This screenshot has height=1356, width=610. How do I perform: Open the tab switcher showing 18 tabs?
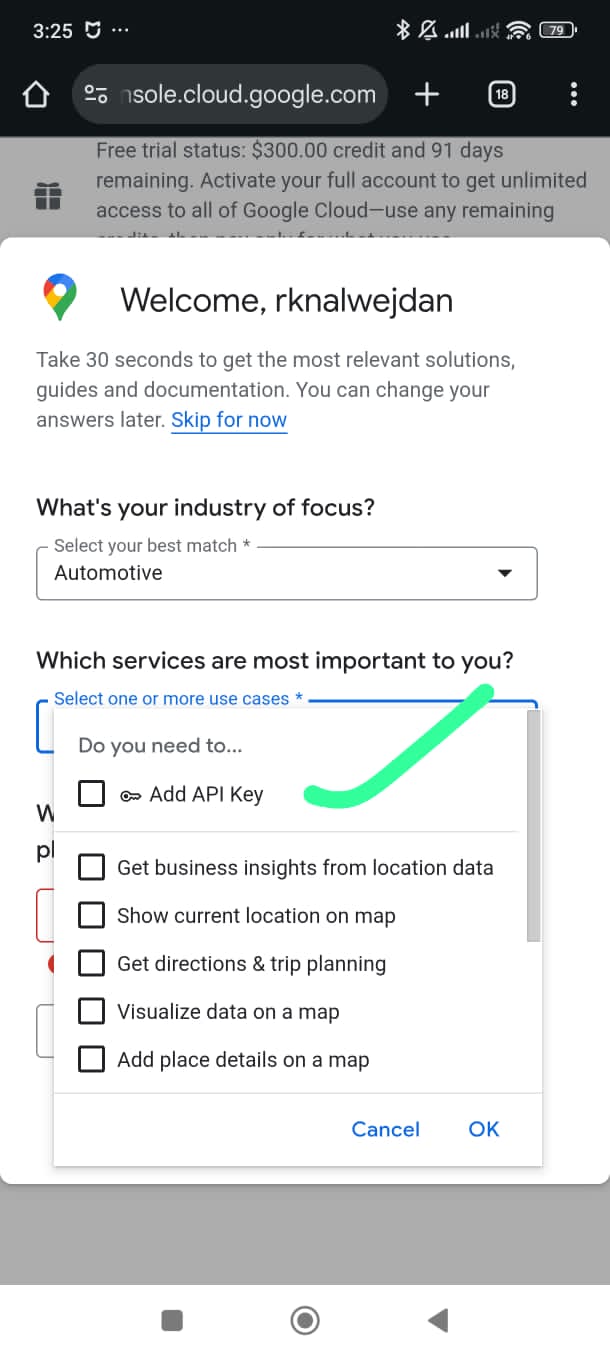click(501, 95)
